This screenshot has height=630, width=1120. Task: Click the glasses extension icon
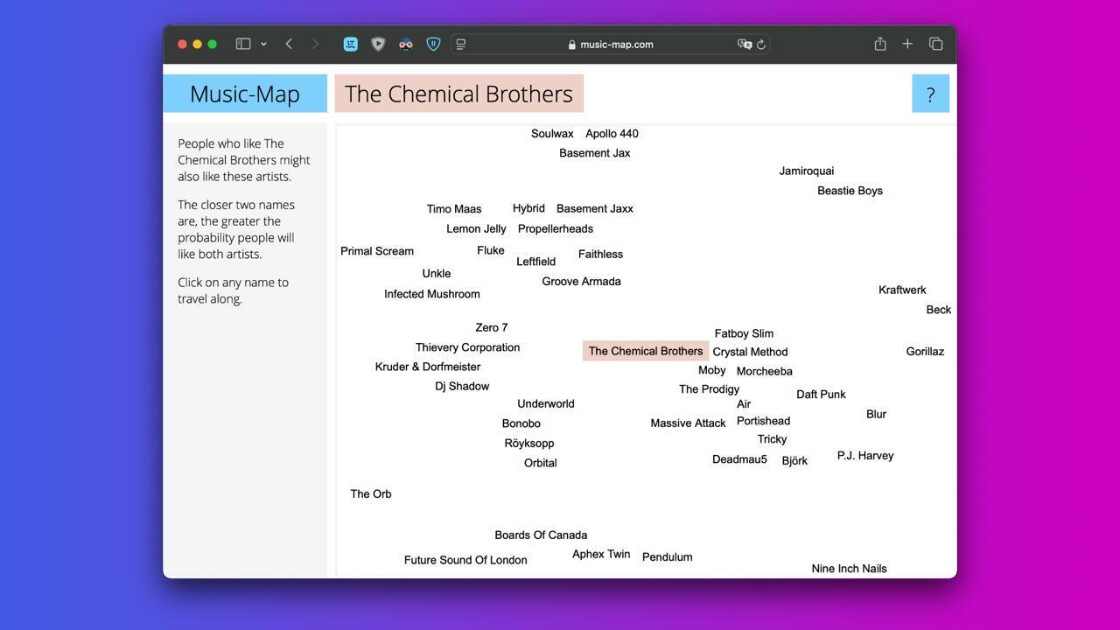pos(405,44)
